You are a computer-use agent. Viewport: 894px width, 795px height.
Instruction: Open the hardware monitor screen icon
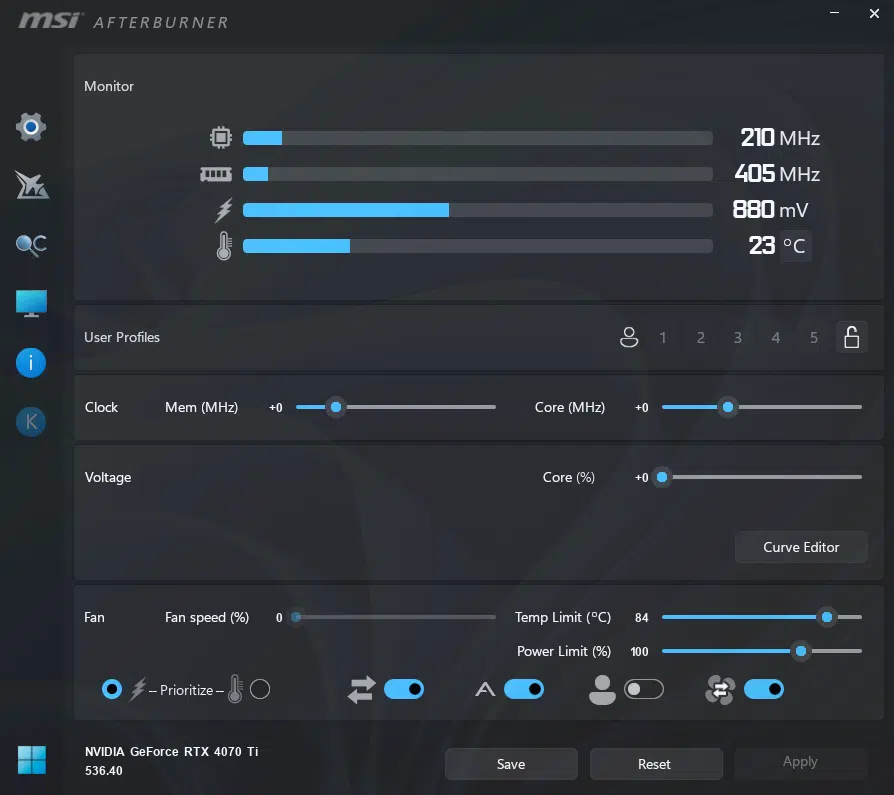tap(31, 303)
